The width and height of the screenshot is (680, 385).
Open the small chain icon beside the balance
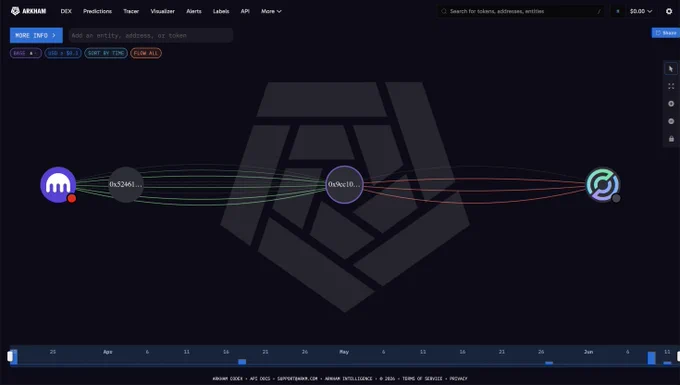pyautogui.click(x=618, y=11)
